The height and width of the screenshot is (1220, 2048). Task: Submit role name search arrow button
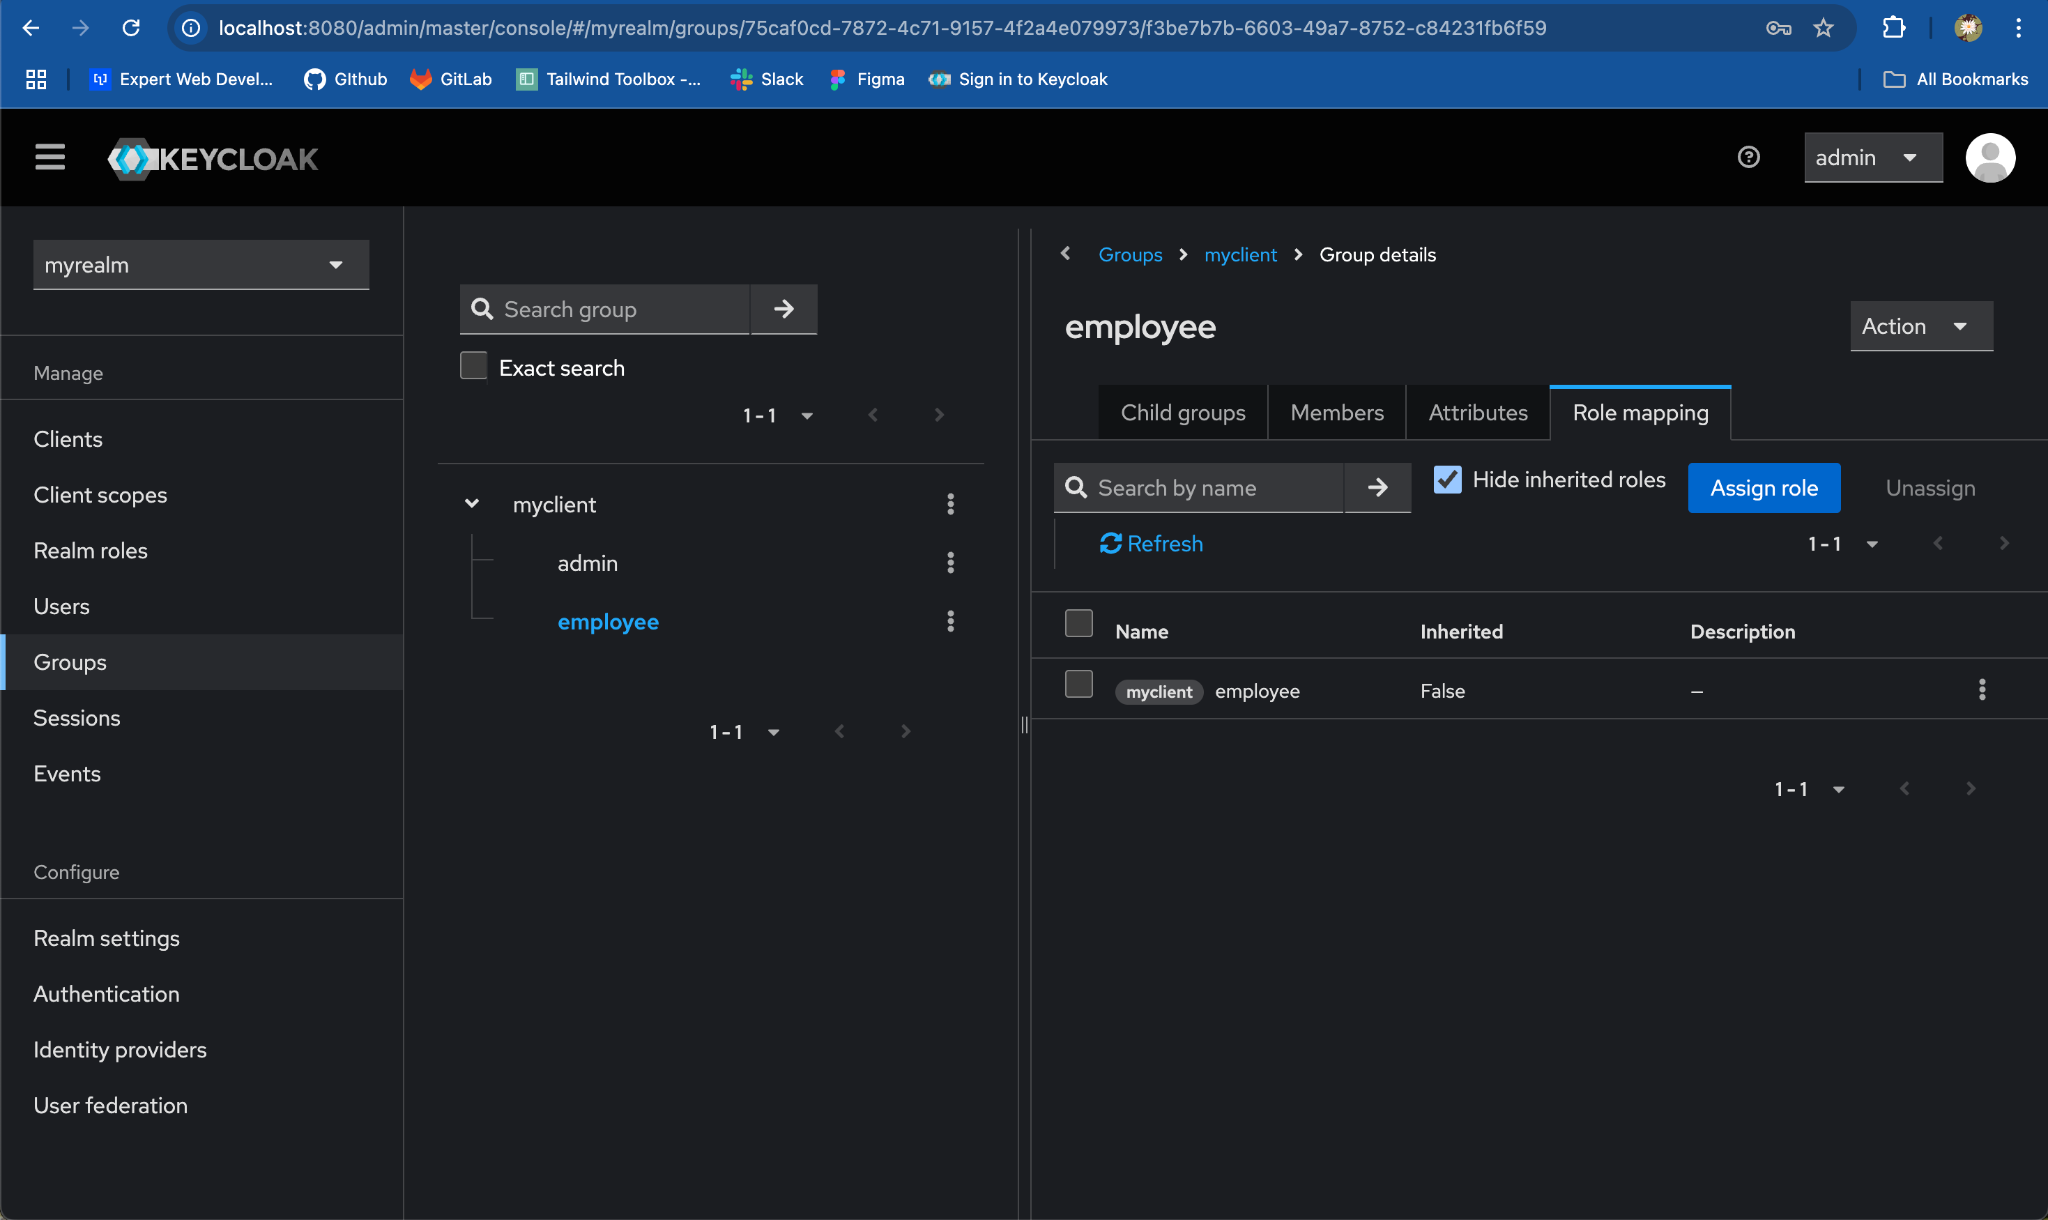1377,487
